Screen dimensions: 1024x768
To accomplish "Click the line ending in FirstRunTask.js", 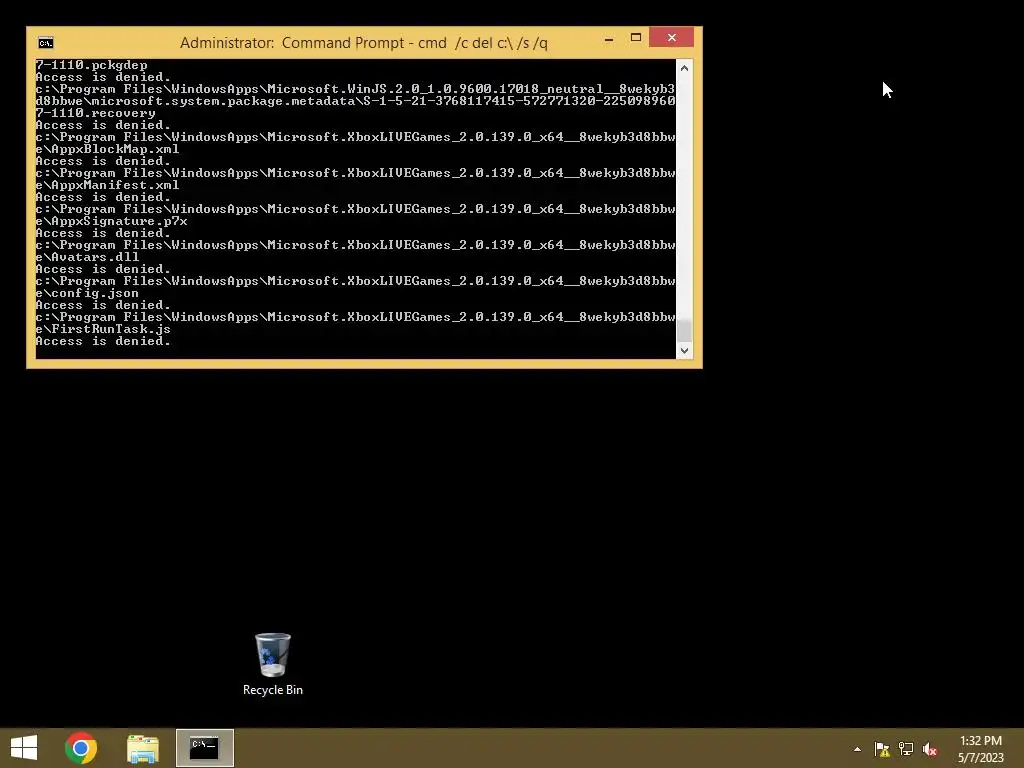I will (103, 329).
